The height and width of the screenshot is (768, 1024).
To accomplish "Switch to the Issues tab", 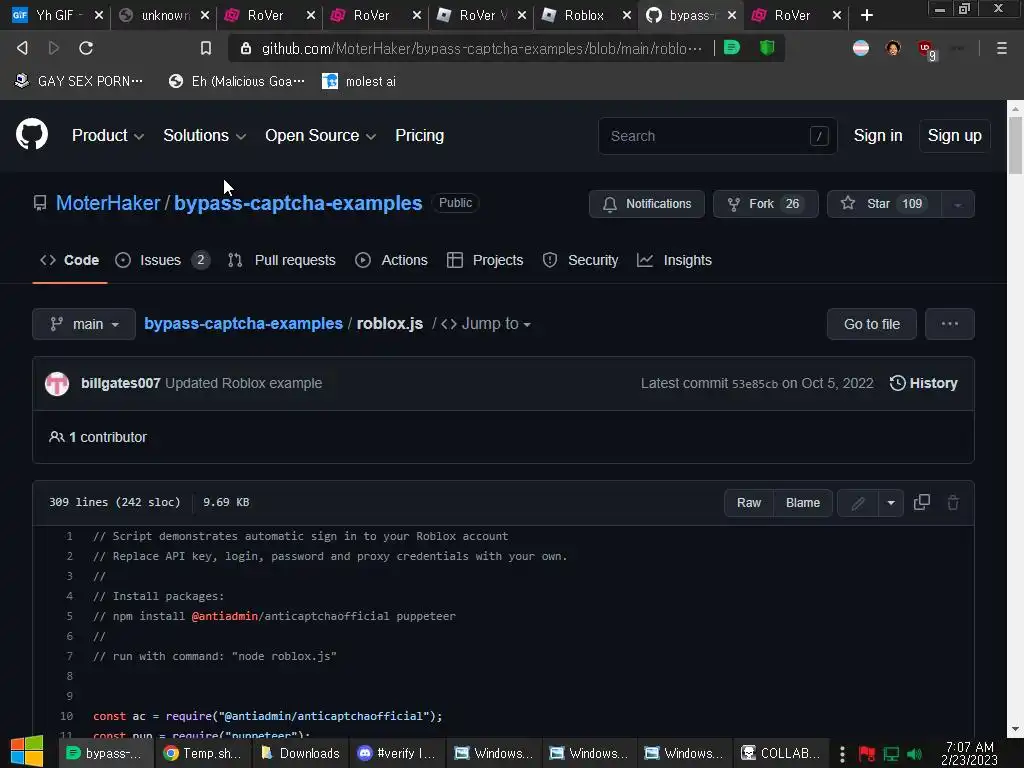I will pos(162,260).
